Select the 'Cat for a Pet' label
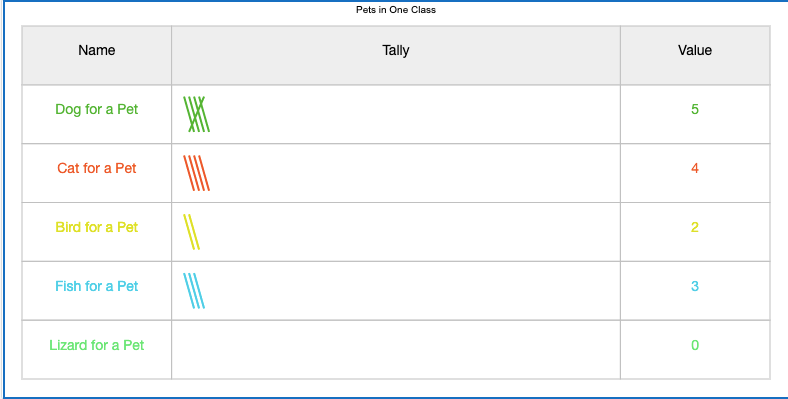Image resolution: width=788 pixels, height=399 pixels. [x=96, y=168]
